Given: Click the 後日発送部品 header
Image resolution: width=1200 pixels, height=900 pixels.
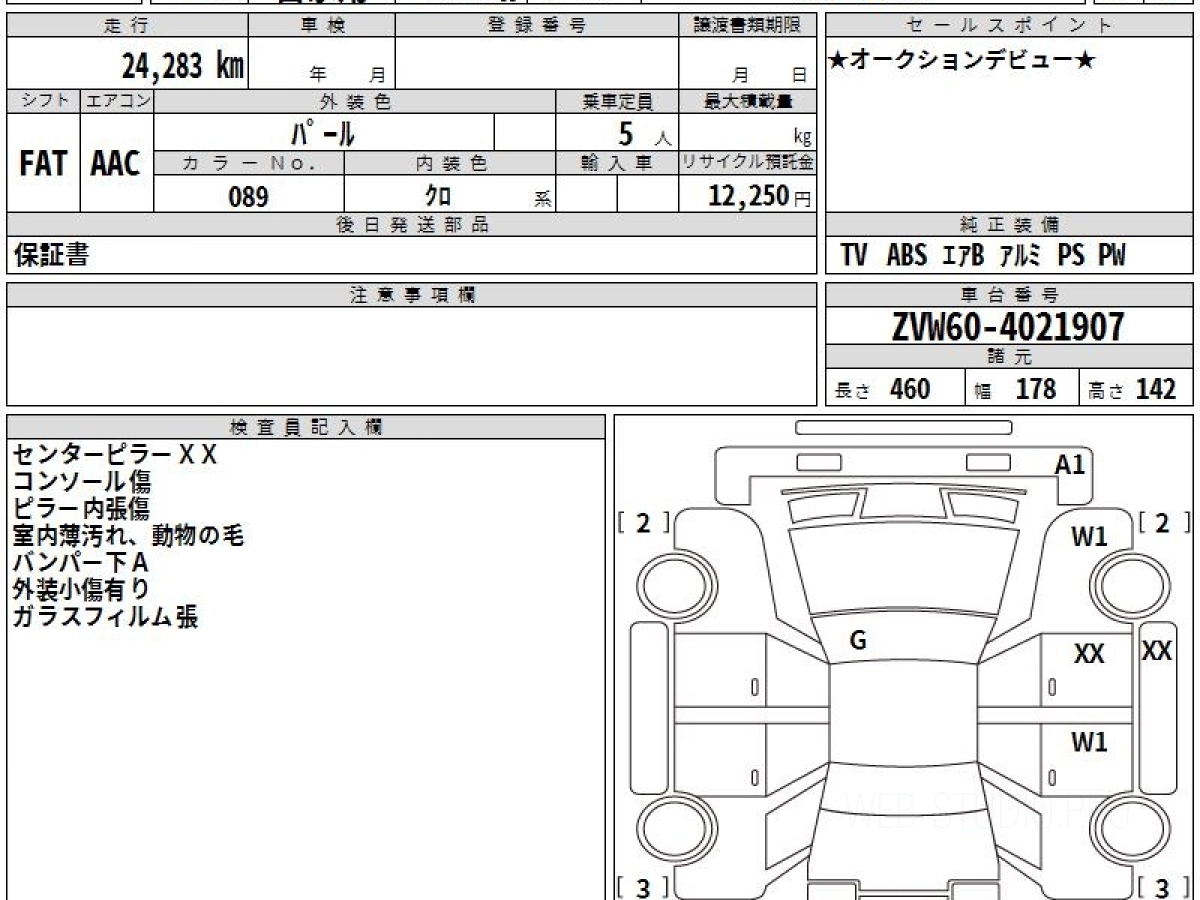Looking at the screenshot, I should 412,225.
